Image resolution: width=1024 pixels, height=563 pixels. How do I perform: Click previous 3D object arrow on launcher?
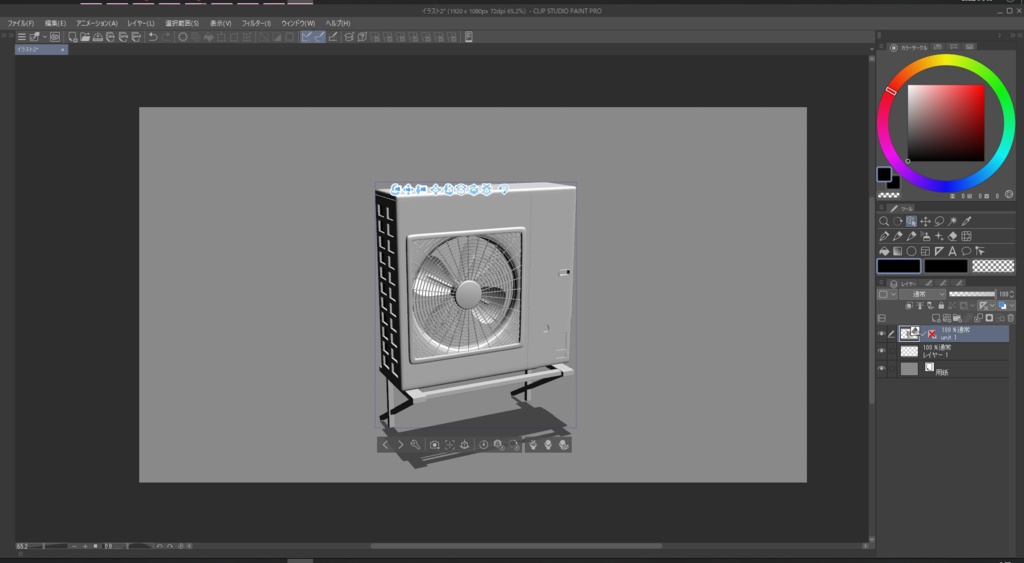pos(385,445)
